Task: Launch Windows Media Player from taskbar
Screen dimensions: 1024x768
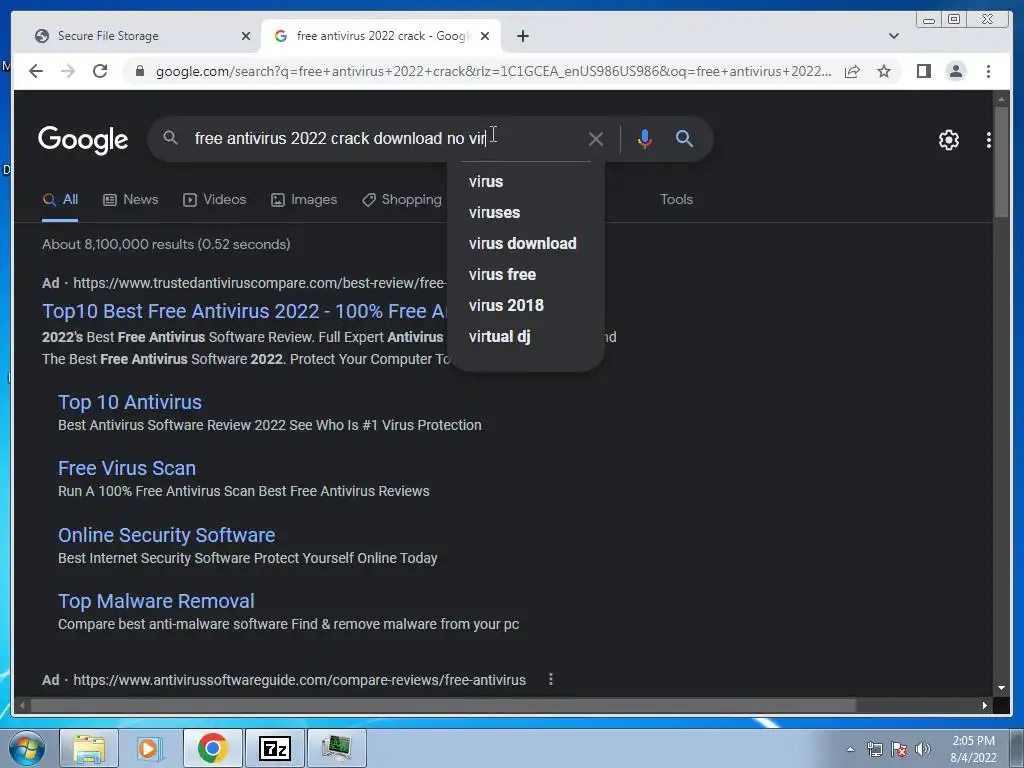Action: [x=150, y=748]
